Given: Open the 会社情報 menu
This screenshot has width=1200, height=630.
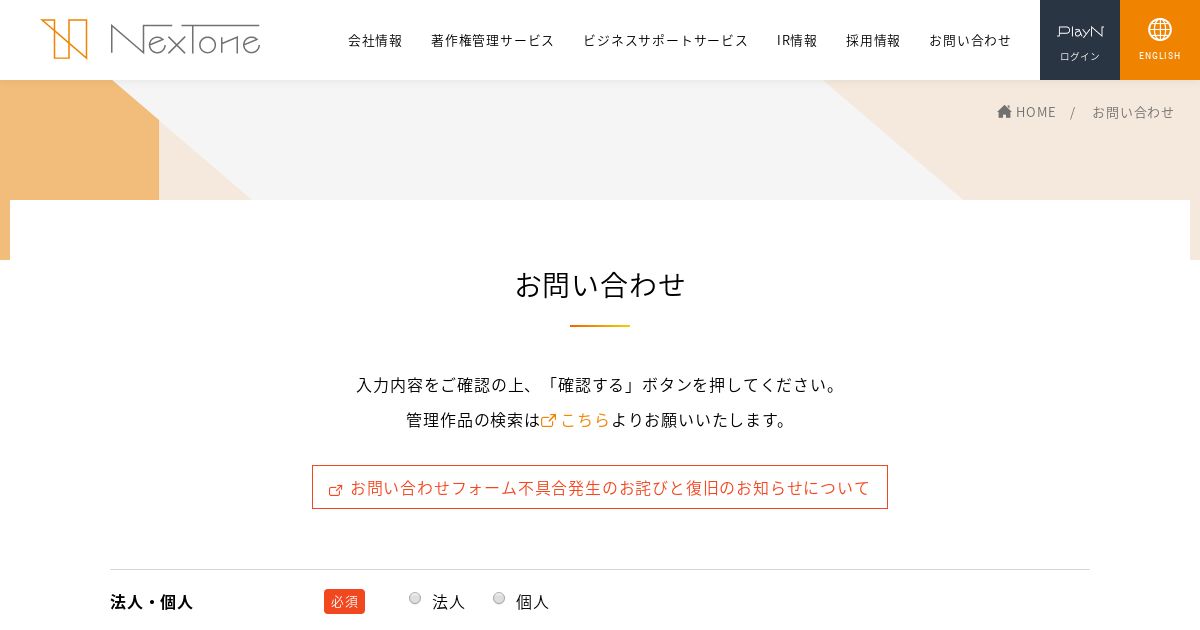Looking at the screenshot, I should (x=375, y=40).
